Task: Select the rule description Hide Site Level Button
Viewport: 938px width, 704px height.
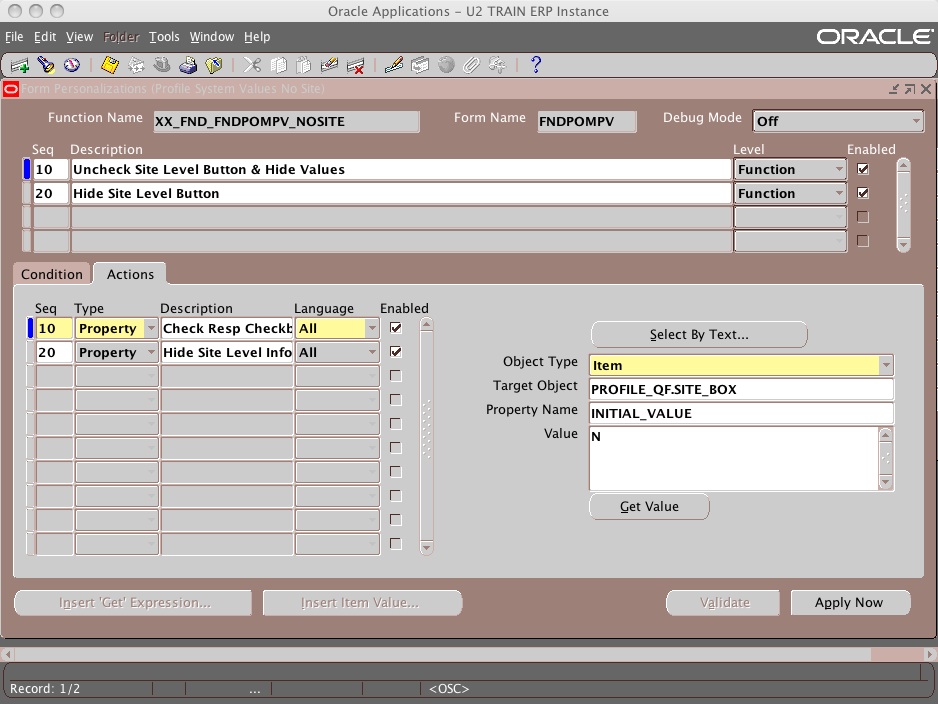Action: click(x=401, y=193)
